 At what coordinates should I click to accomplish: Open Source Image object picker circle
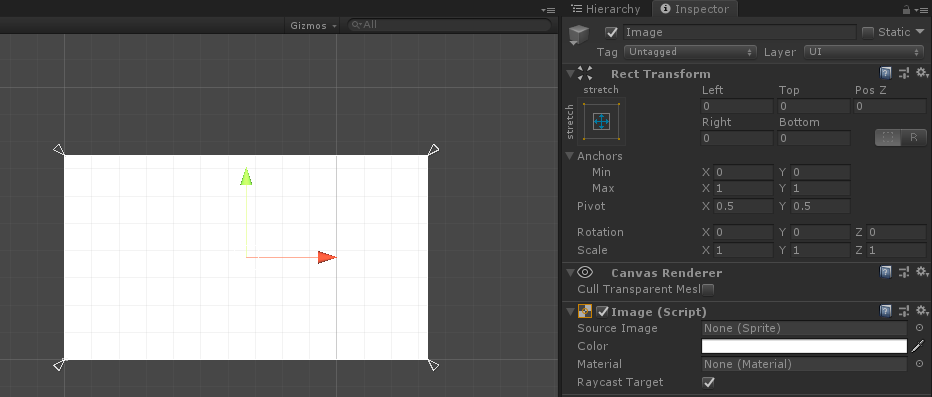click(920, 328)
